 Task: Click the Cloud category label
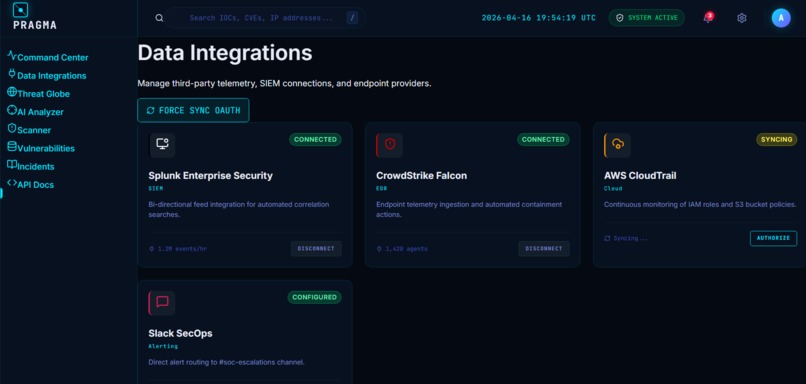point(613,189)
